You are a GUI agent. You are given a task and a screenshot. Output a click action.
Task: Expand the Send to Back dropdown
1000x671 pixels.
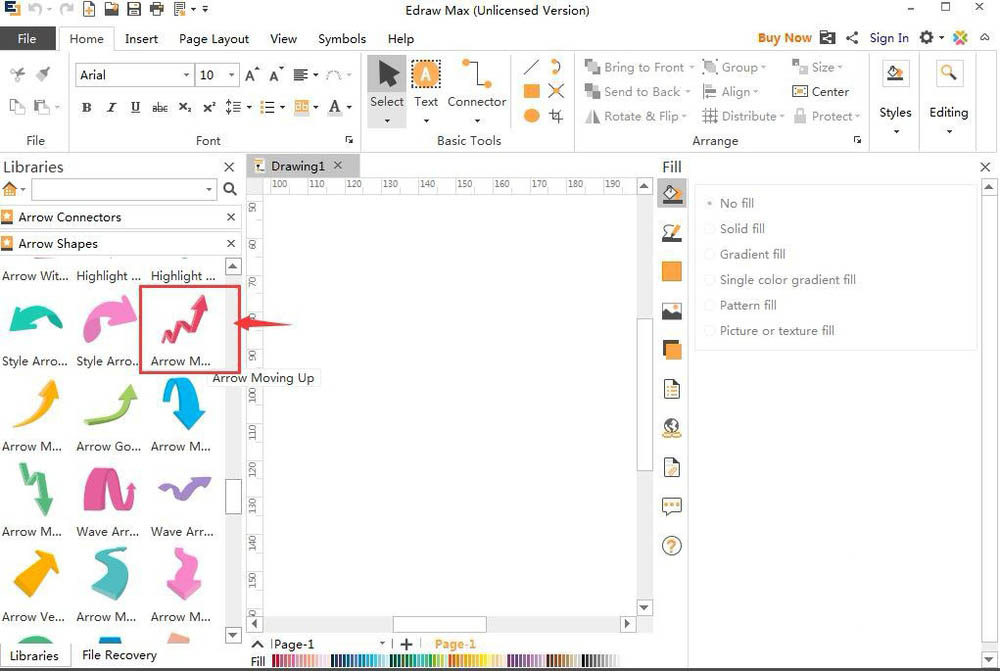pyautogui.click(x=688, y=92)
